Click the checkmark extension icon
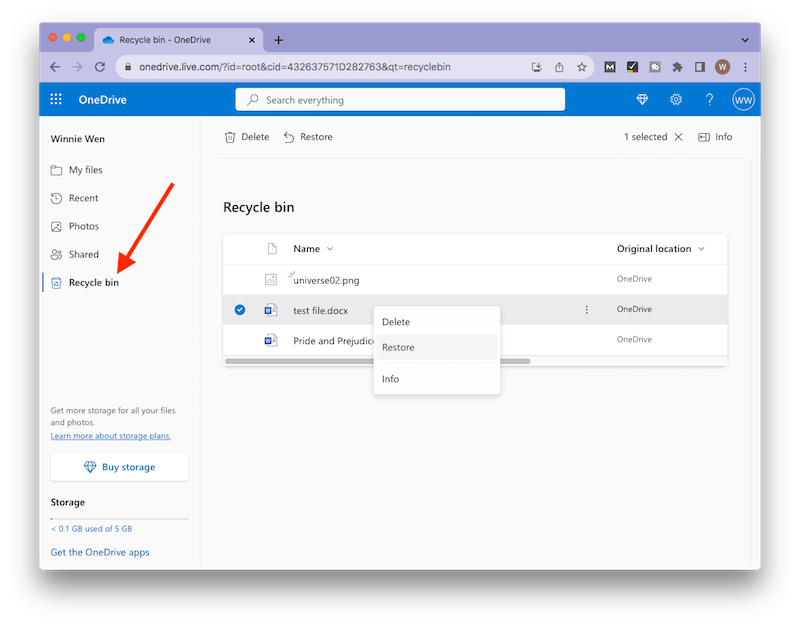 pos(632,67)
